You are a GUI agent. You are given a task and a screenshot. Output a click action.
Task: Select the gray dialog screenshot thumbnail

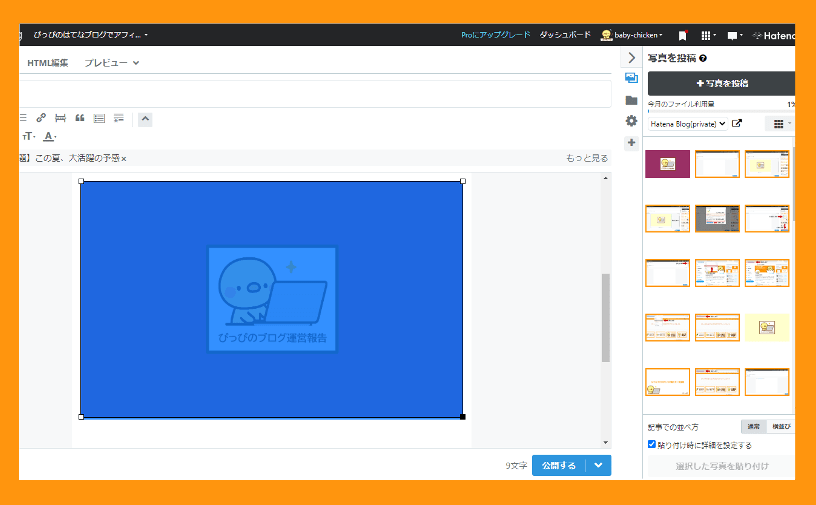[717, 218]
